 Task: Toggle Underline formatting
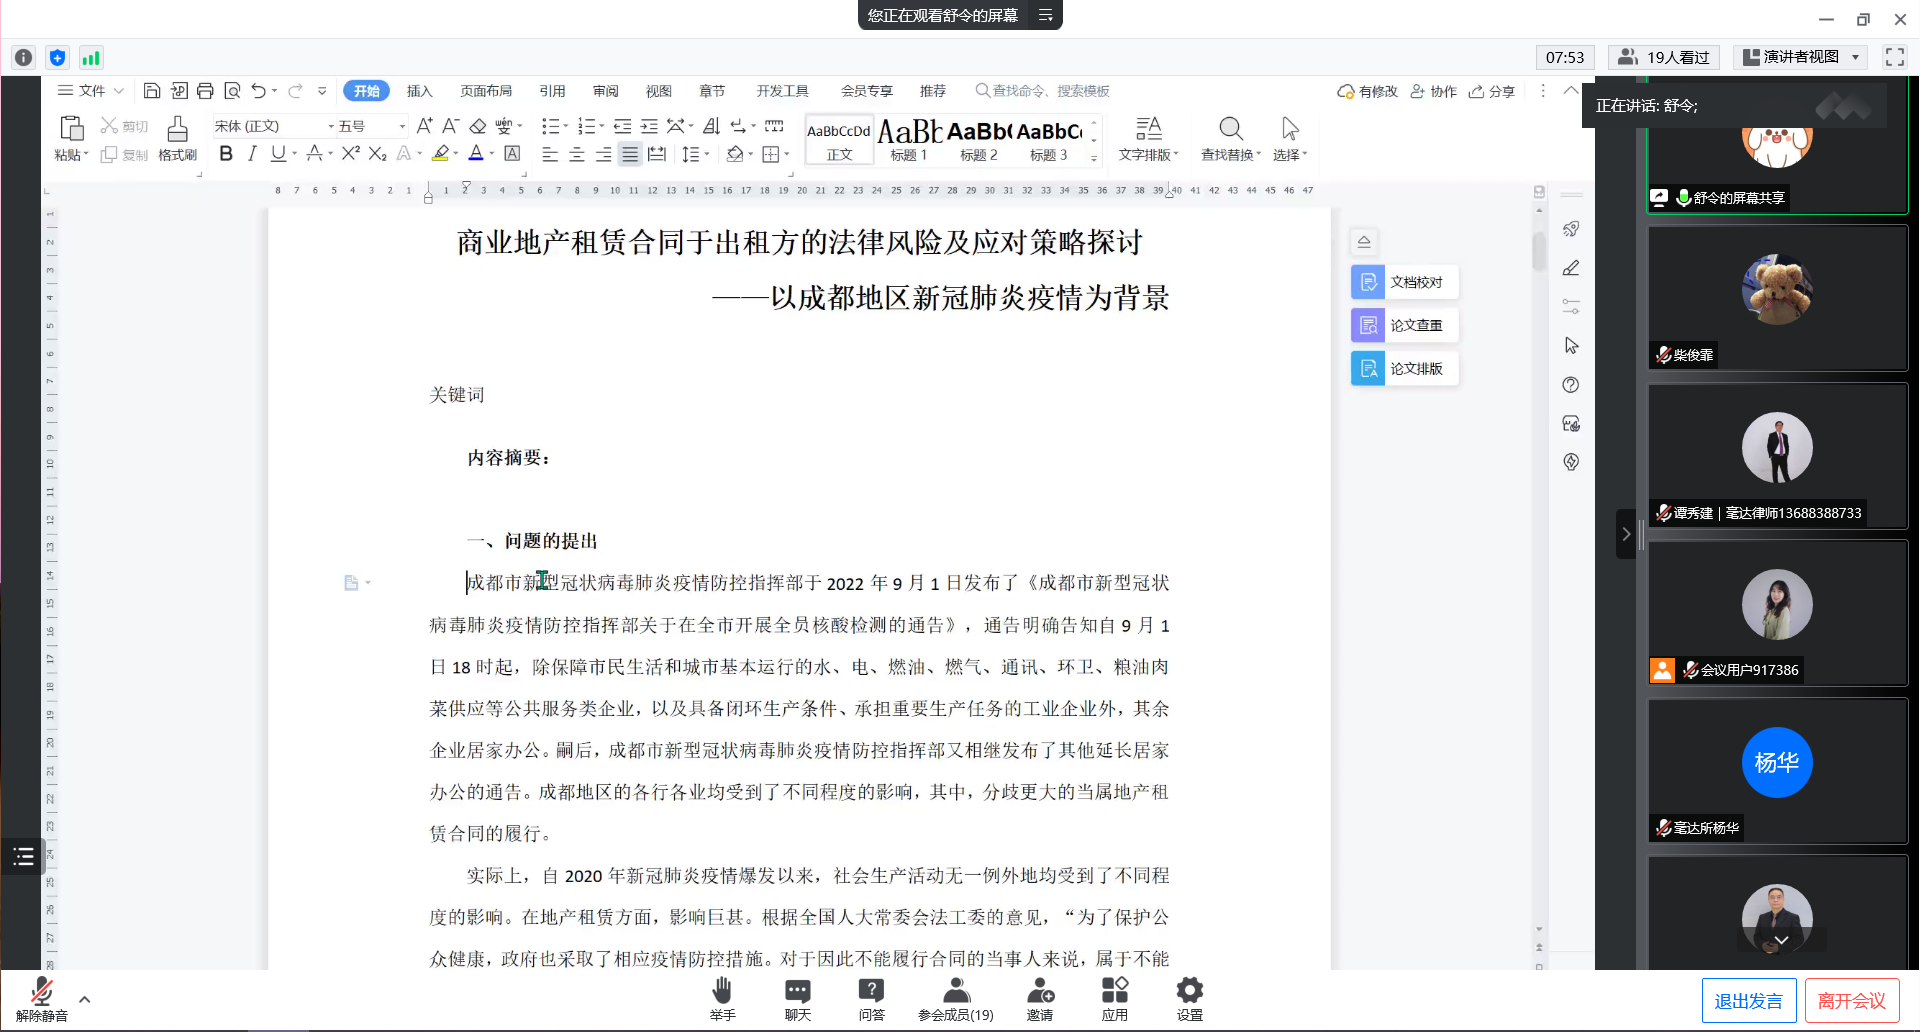278,154
